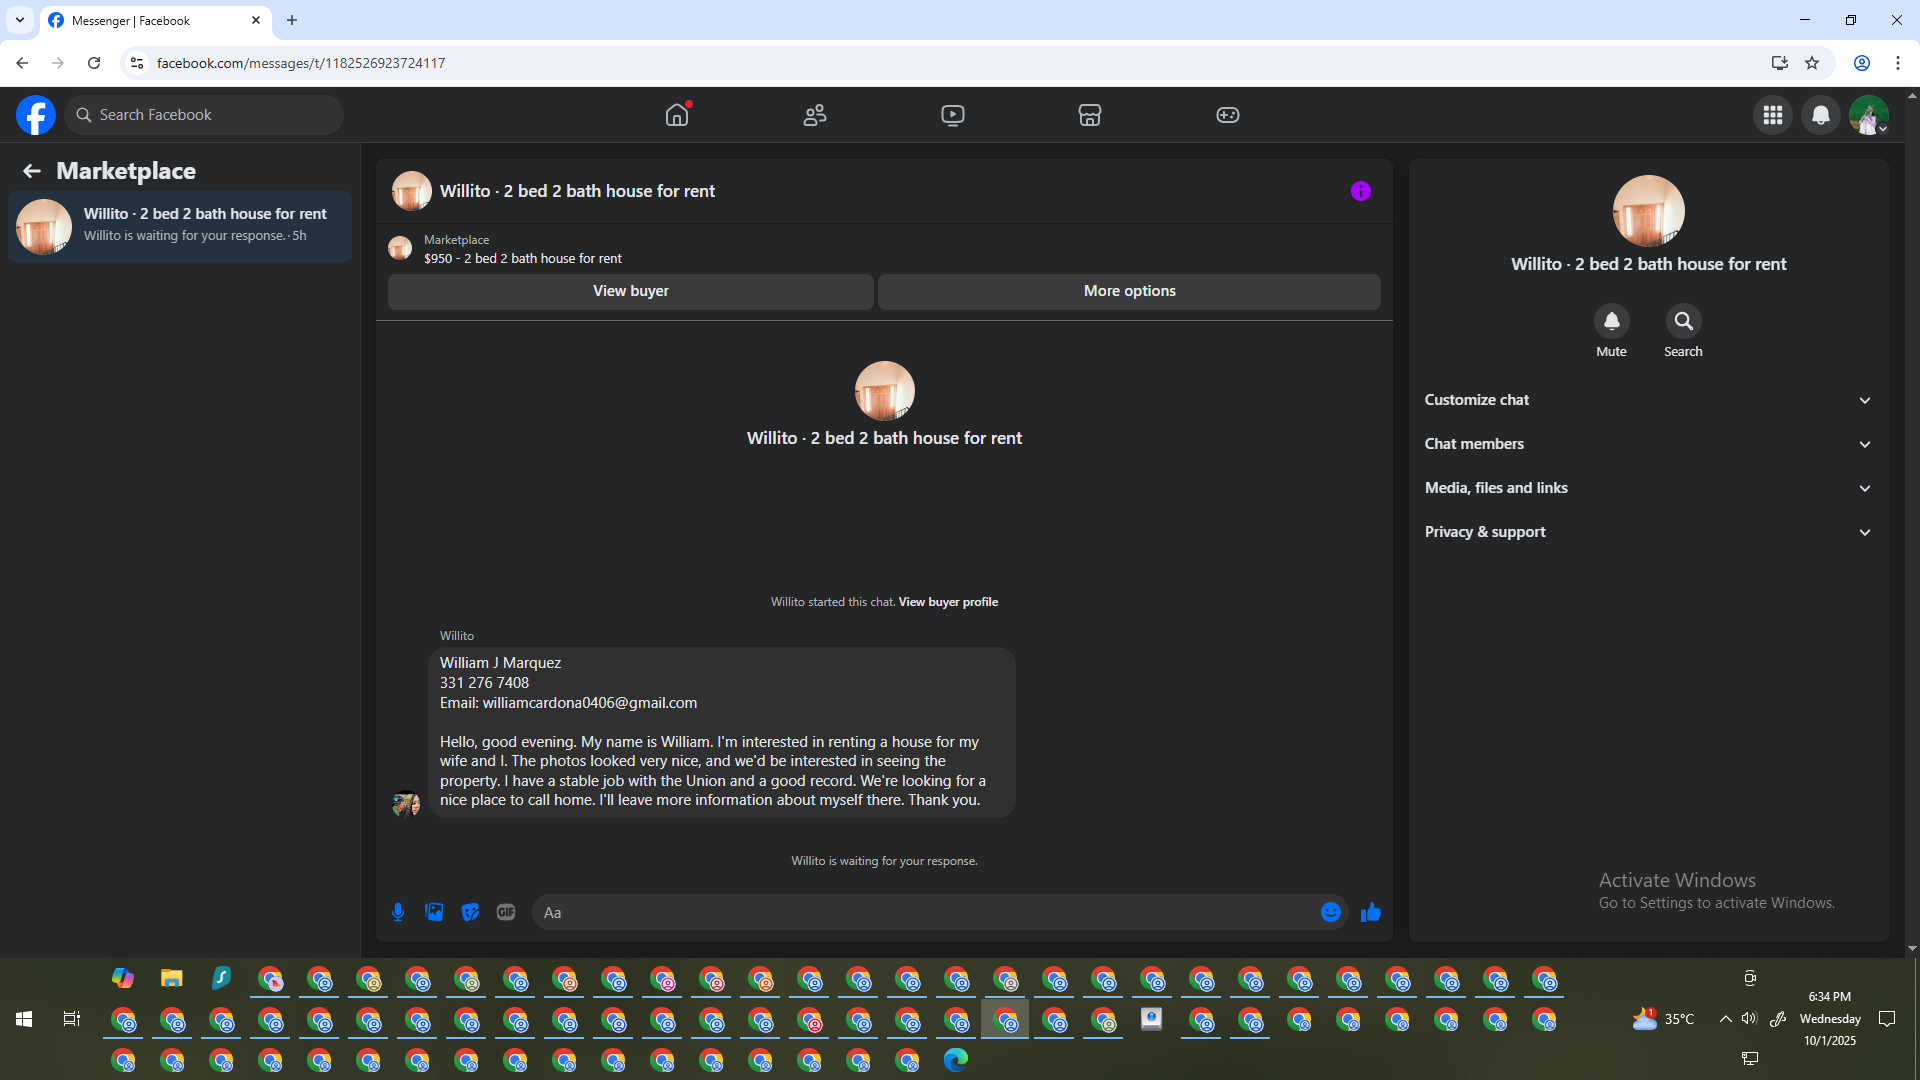Open the Windows Start menu
Viewport: 1920px width, 1080px height.
(x=24, y=1019)
